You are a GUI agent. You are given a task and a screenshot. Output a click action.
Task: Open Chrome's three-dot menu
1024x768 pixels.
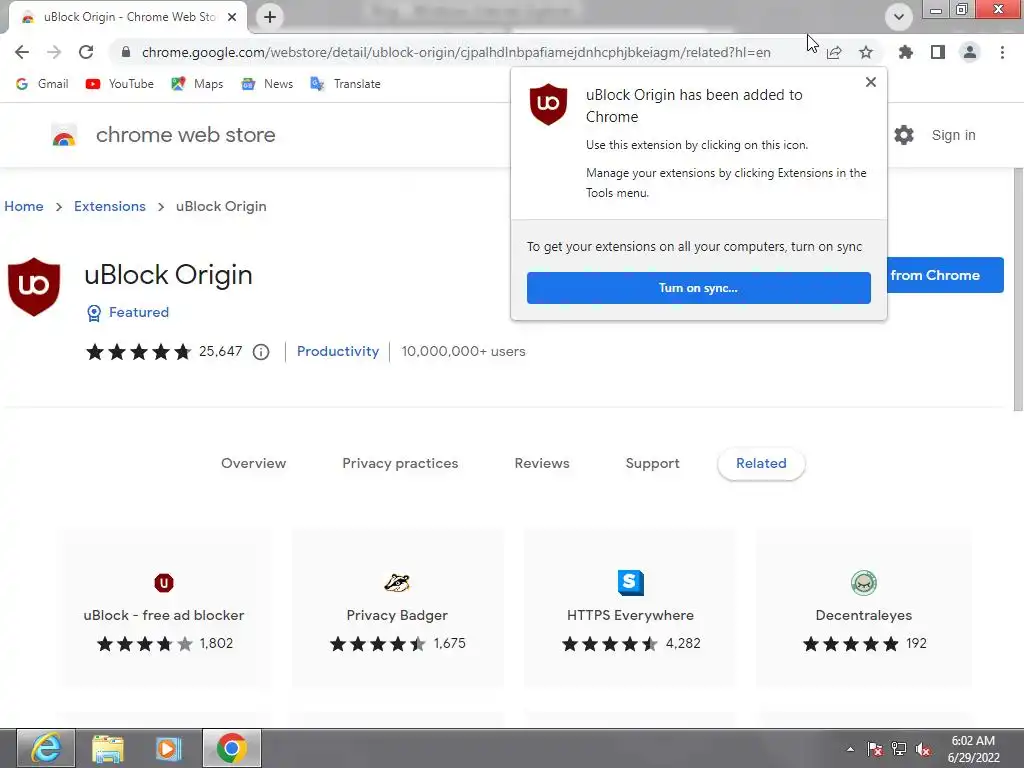pos(1002,52)
